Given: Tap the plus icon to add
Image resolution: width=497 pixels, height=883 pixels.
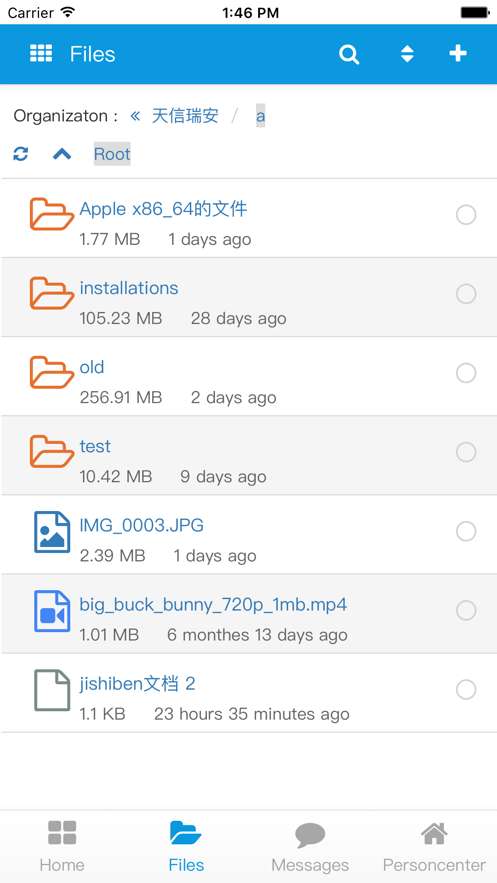Looking at the screenshot, I should point(458,53).
